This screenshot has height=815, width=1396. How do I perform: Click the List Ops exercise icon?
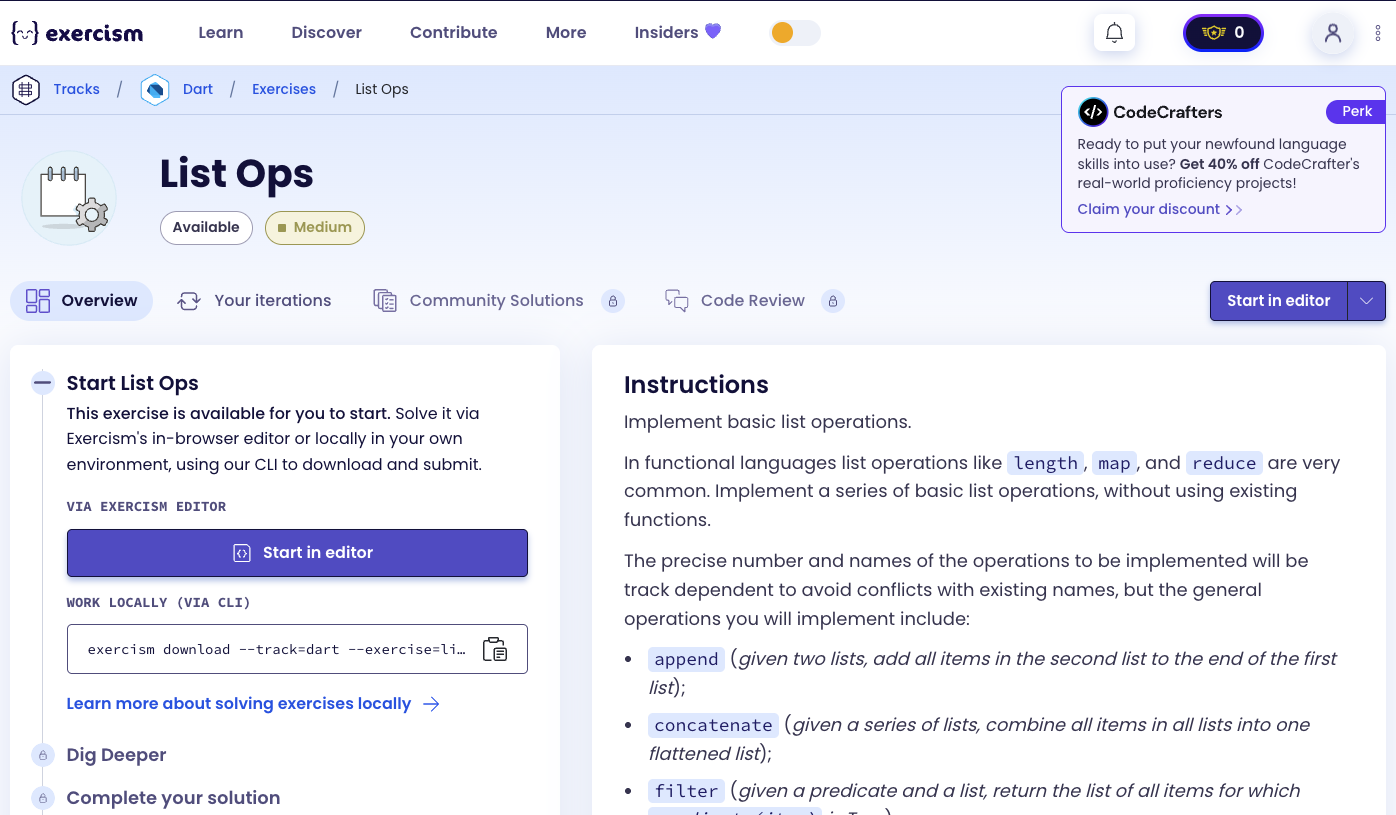69,198
